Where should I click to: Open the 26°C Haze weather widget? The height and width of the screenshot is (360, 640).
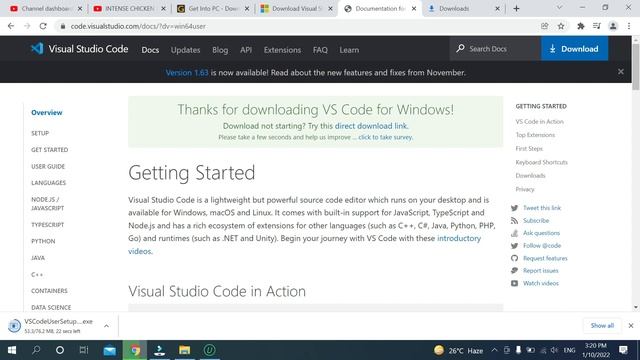459,350
